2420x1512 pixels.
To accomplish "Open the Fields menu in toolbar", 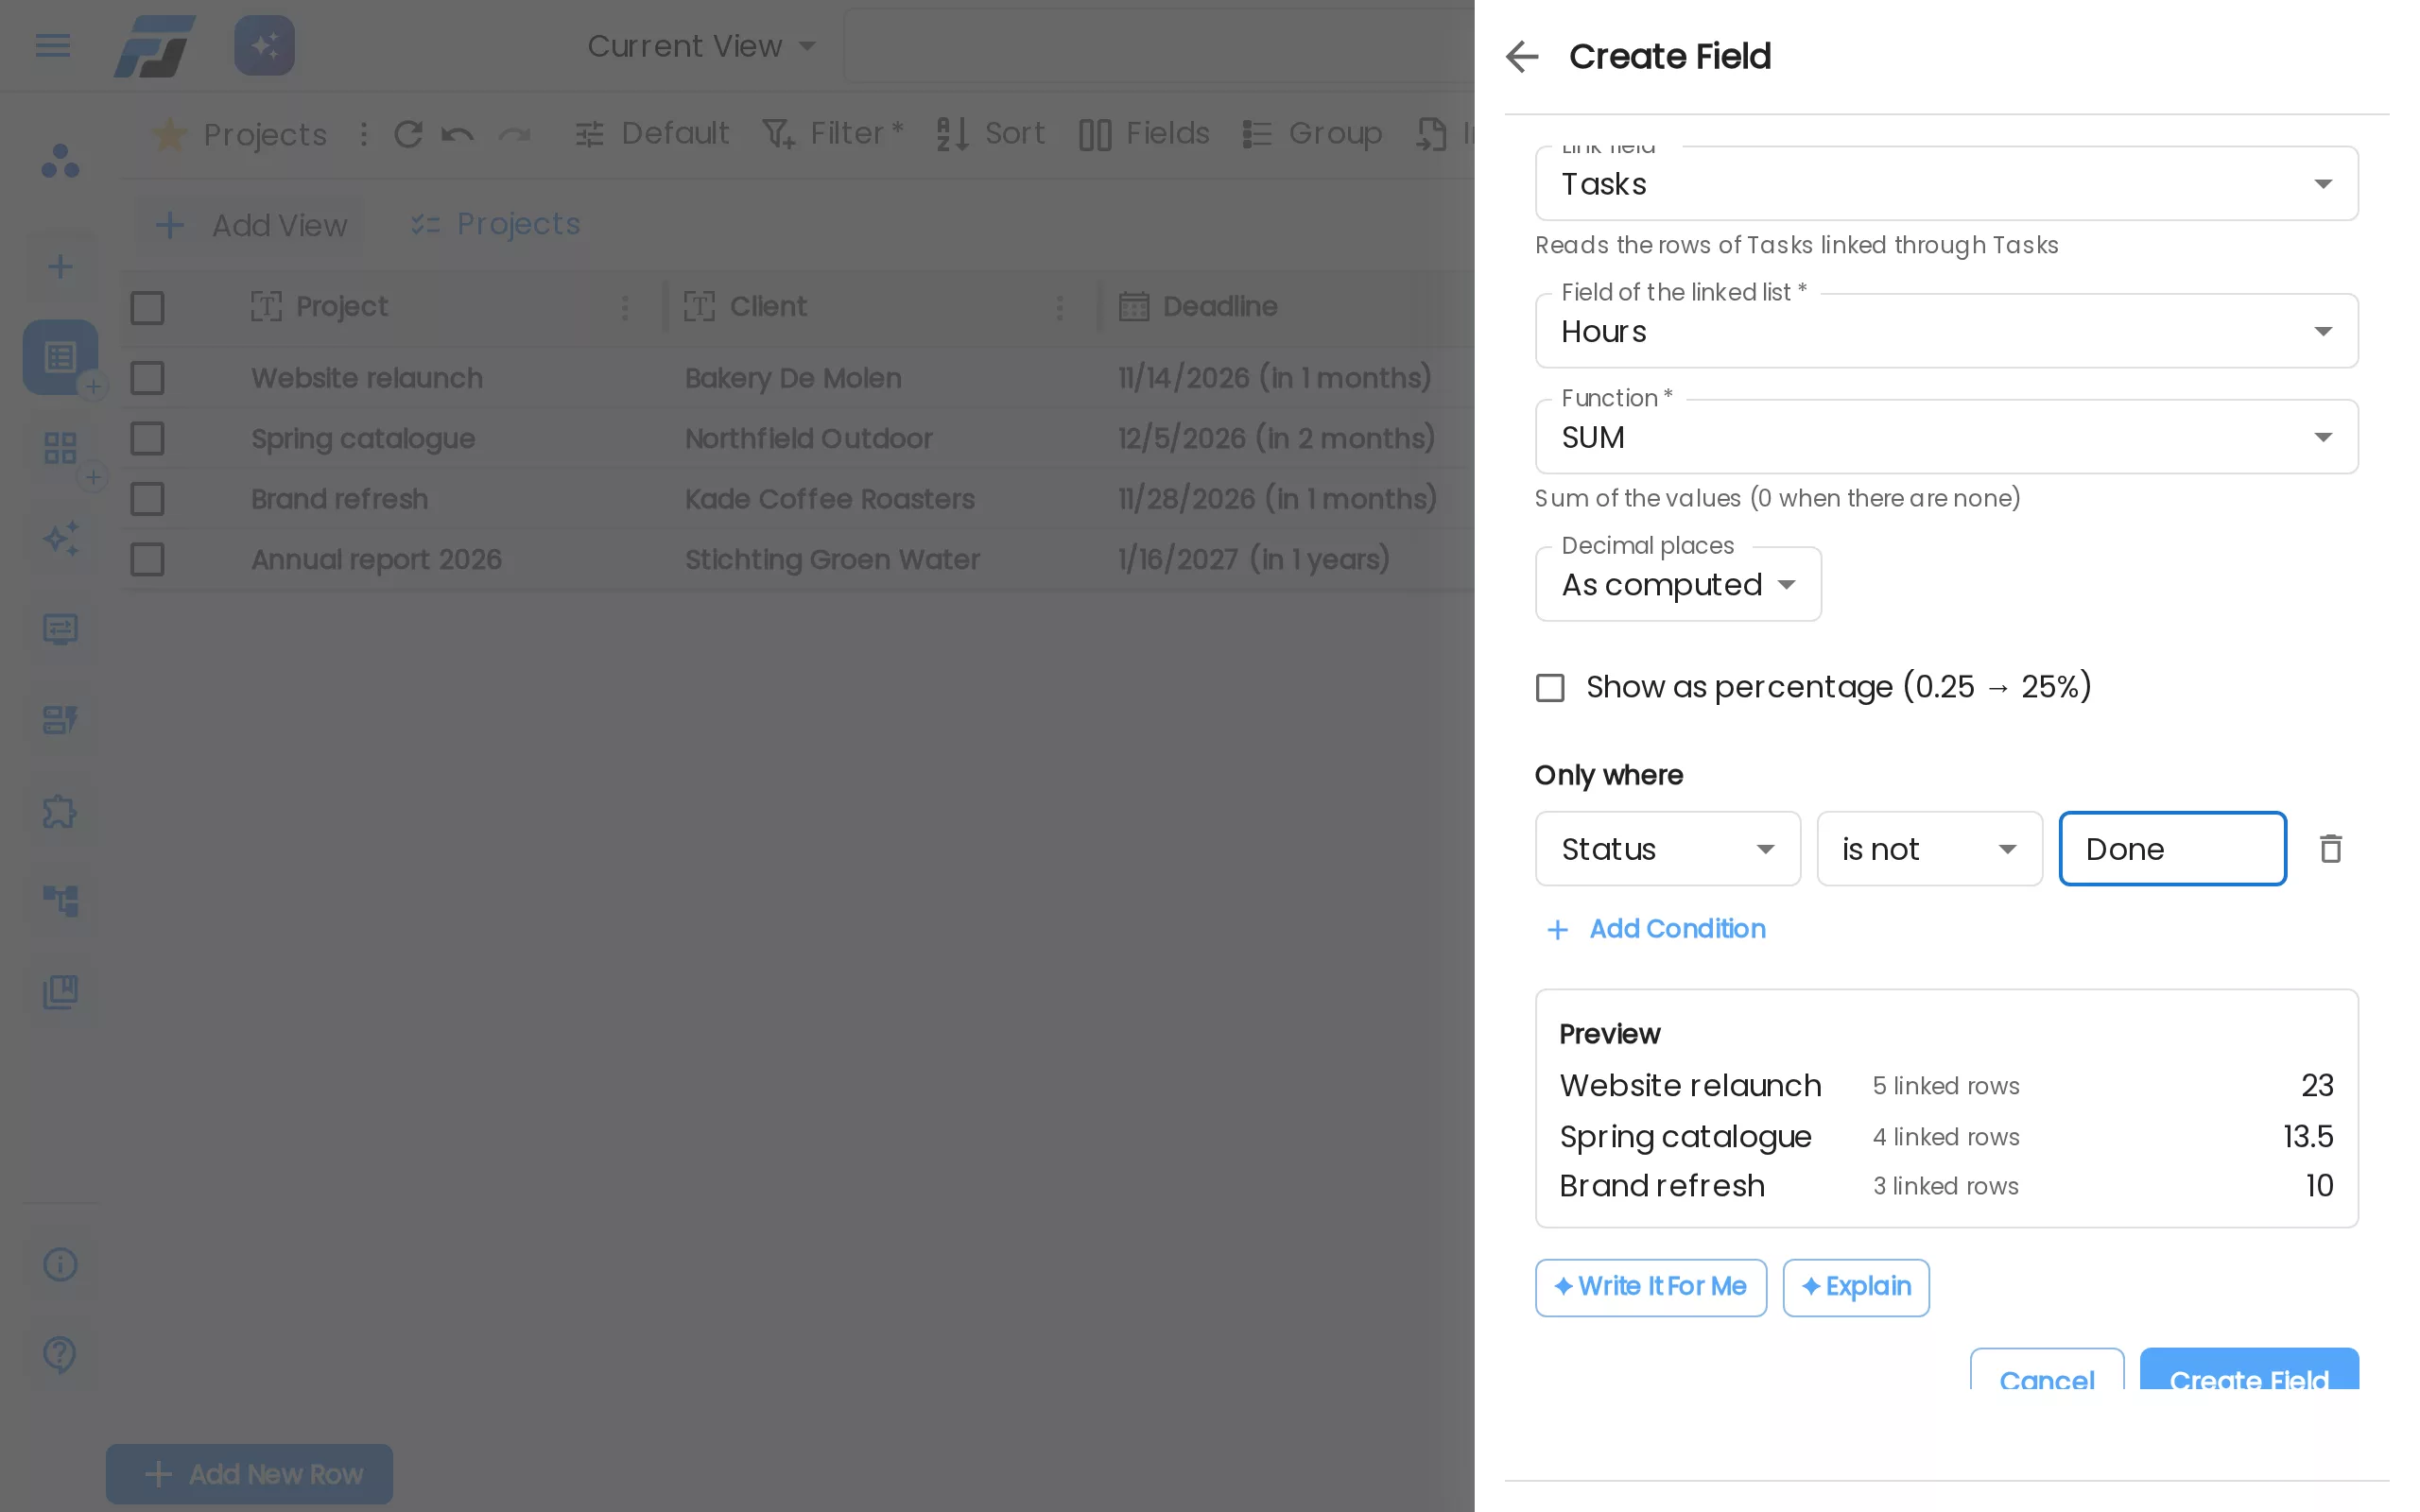I will coord(1144,134).
